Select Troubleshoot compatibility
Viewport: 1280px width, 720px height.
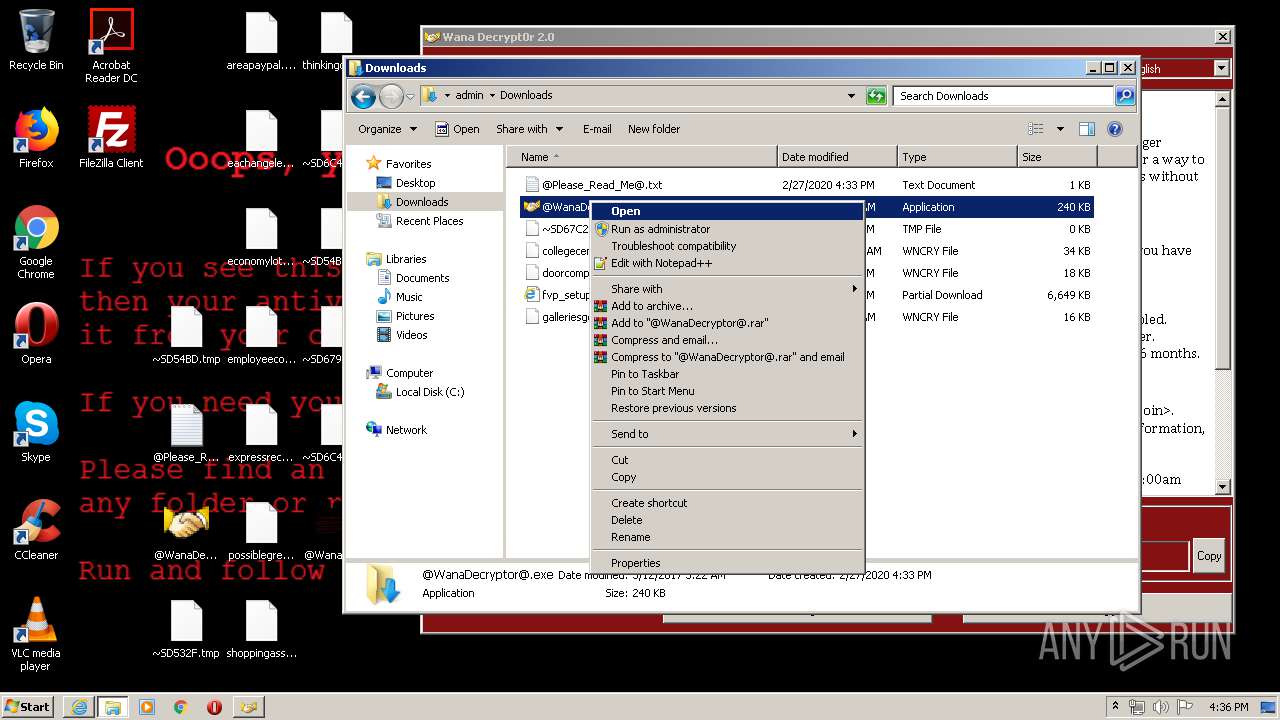(x=727, y=246)
